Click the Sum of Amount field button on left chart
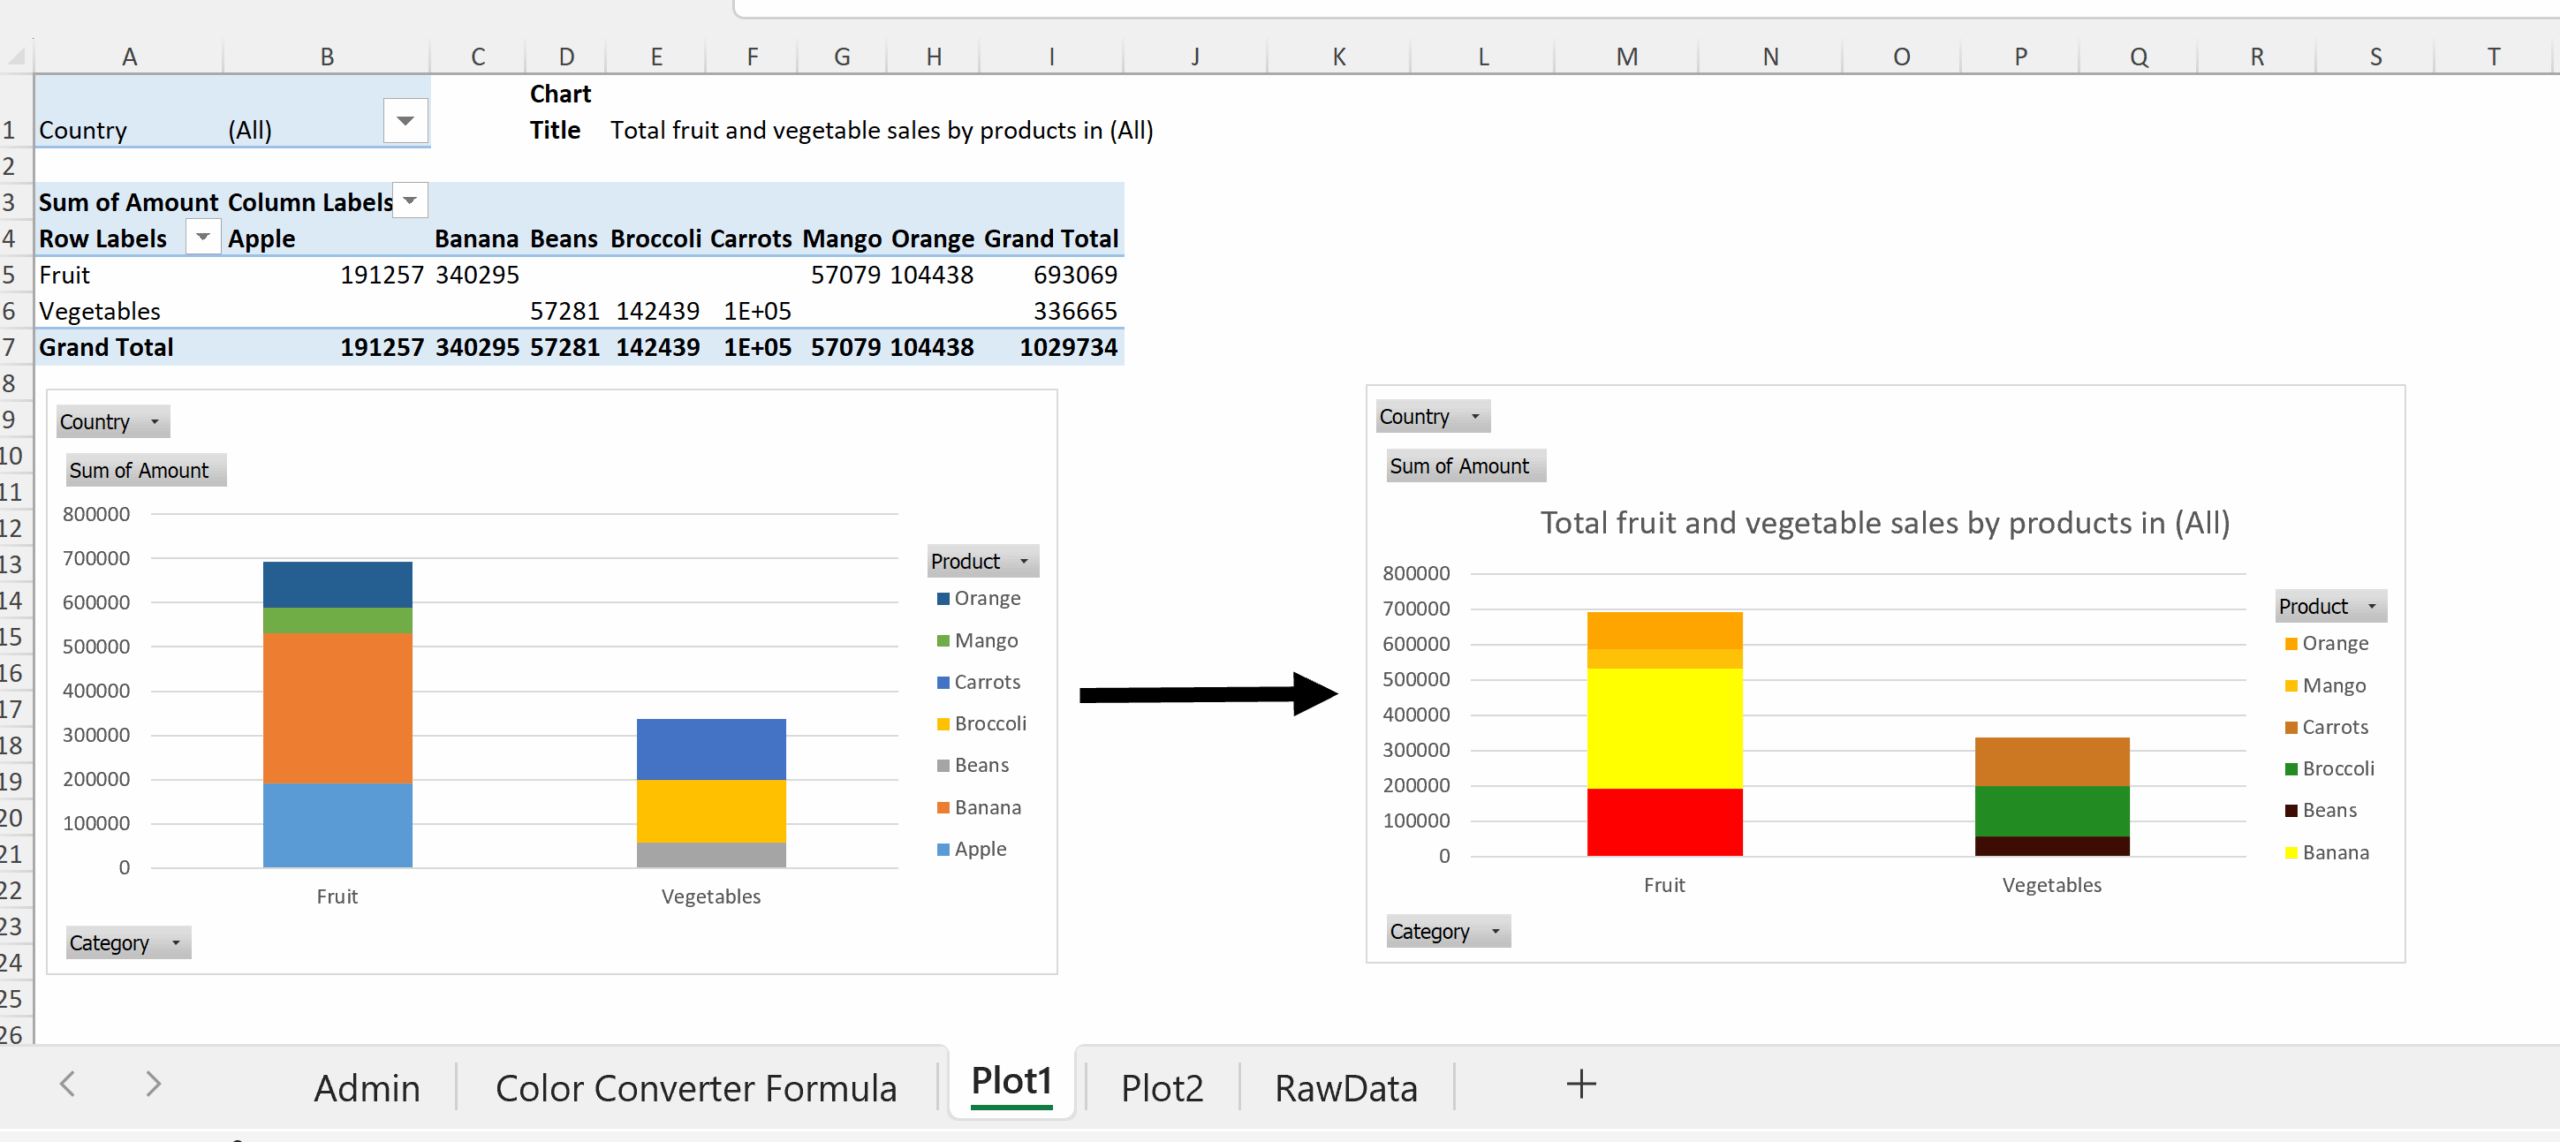Image resolution: width=2560 pixels, height=1142 pixels. pos(144,469)
